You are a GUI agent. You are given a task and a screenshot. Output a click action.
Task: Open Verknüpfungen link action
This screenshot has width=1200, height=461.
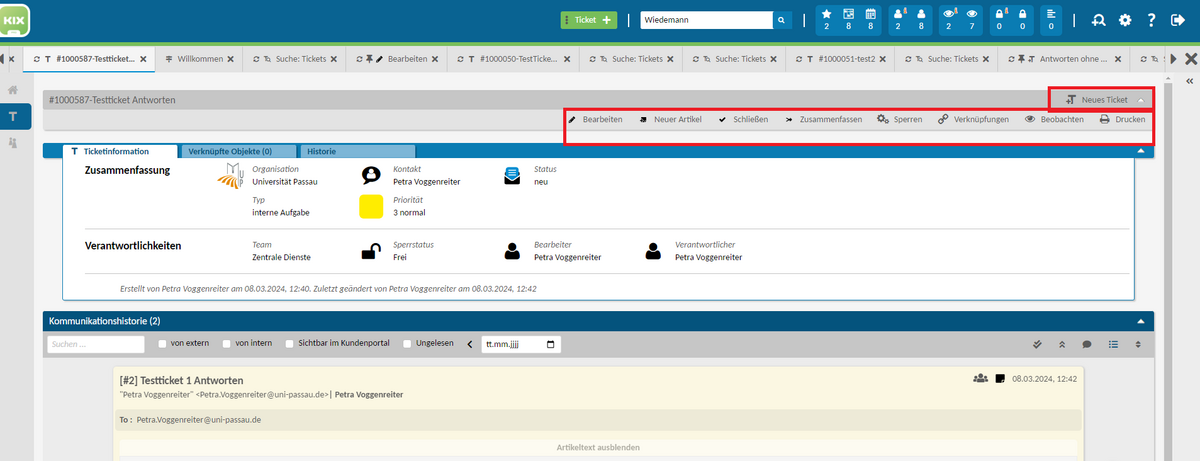tap(972, 119)
